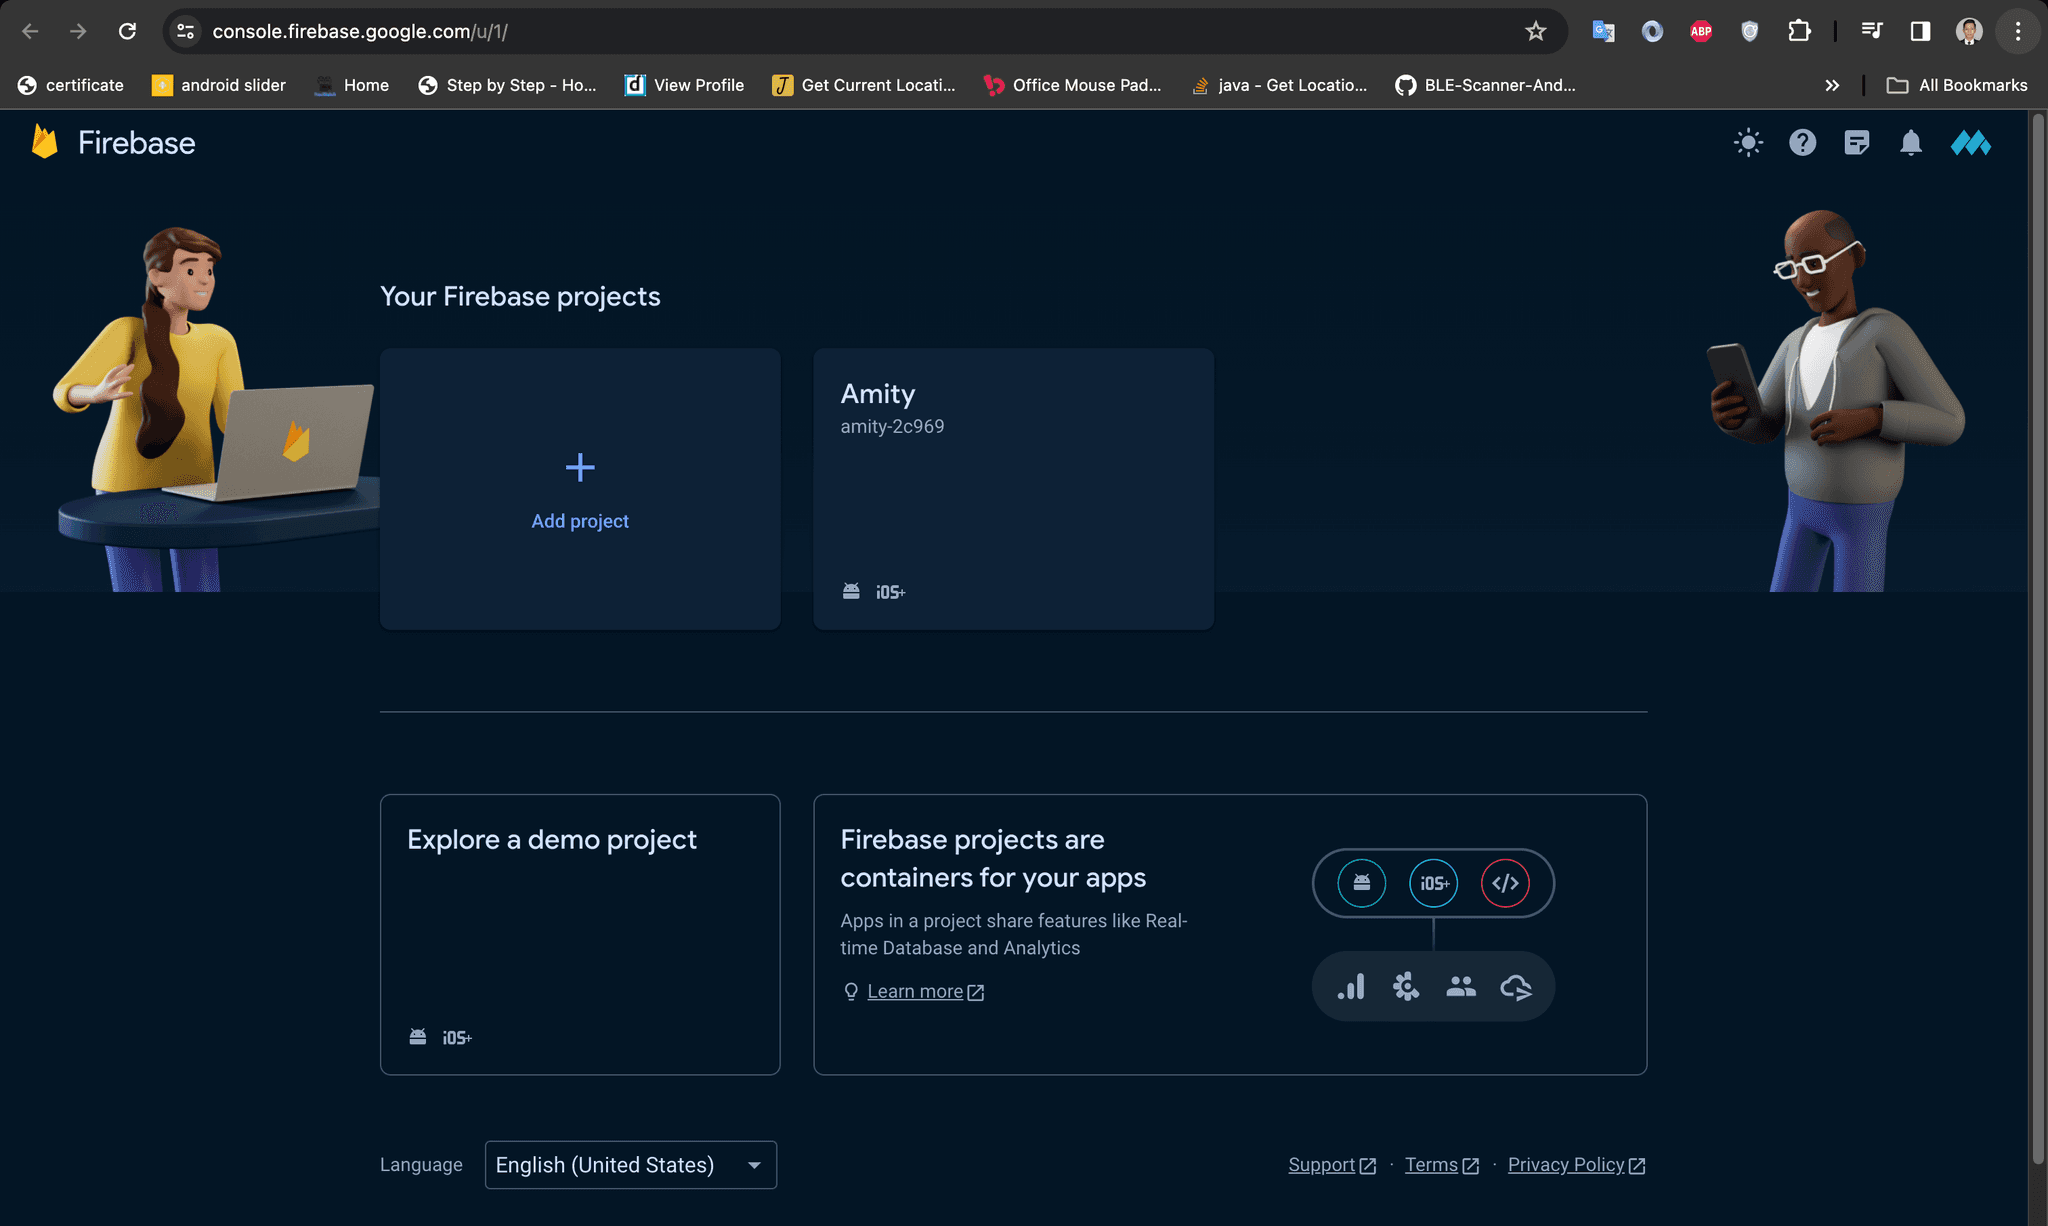The height and width of the screenshot is (1226, 2048).
Task: Click the address bar URL
Action: pyautogui.click(x=360, y=31)
